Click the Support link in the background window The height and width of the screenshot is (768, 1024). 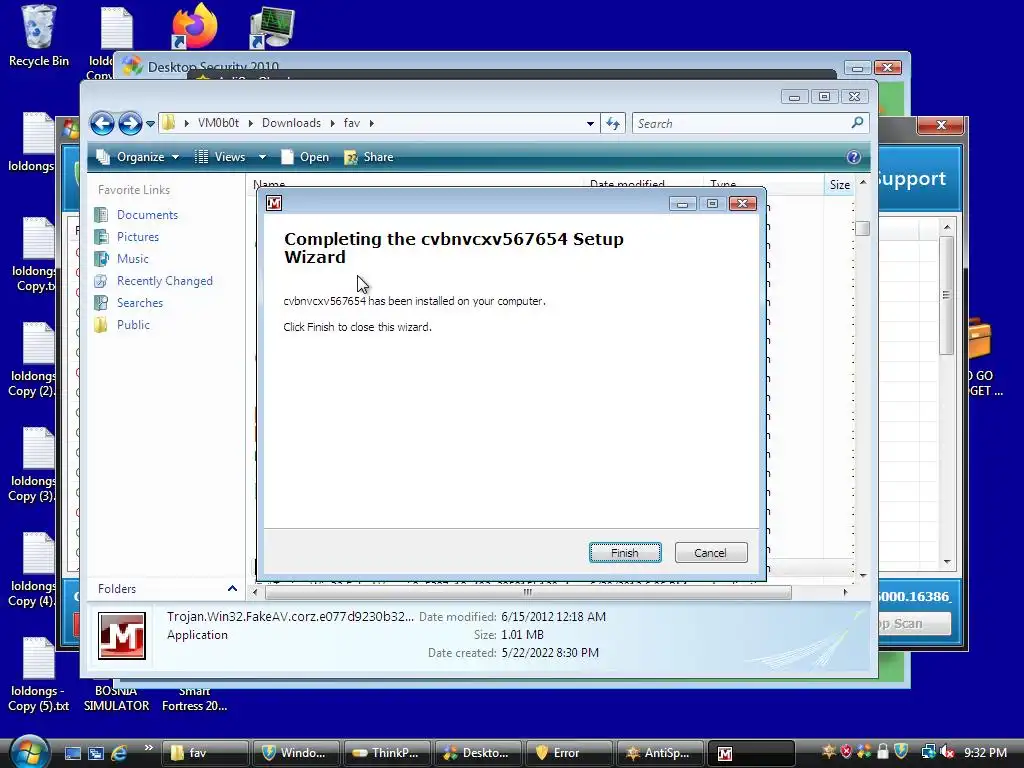912,178
